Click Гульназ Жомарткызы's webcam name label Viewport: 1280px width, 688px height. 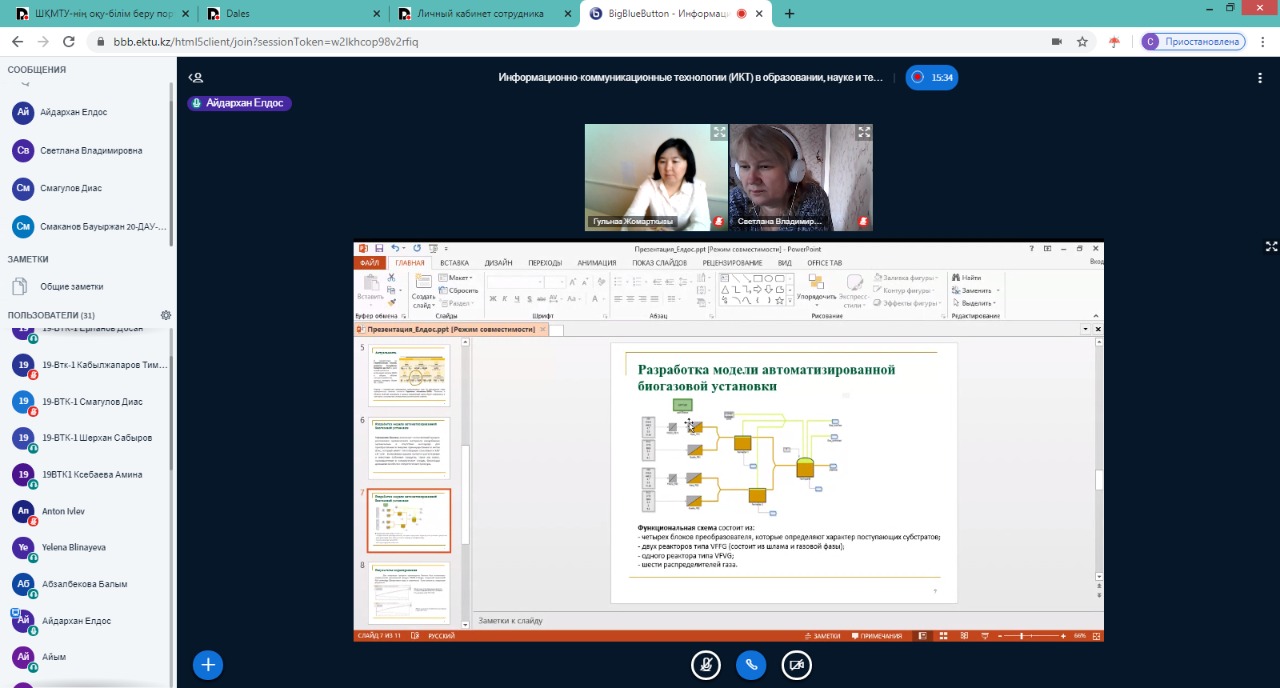pos(632,221)
